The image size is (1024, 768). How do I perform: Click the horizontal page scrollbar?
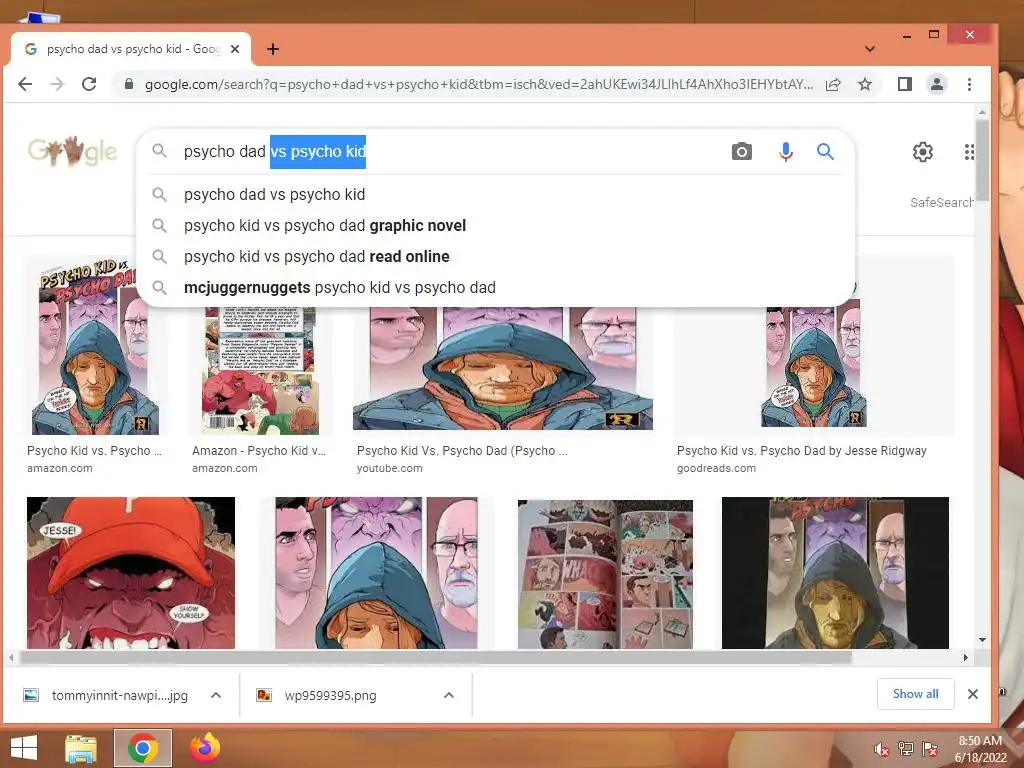[x=436, y=657]
